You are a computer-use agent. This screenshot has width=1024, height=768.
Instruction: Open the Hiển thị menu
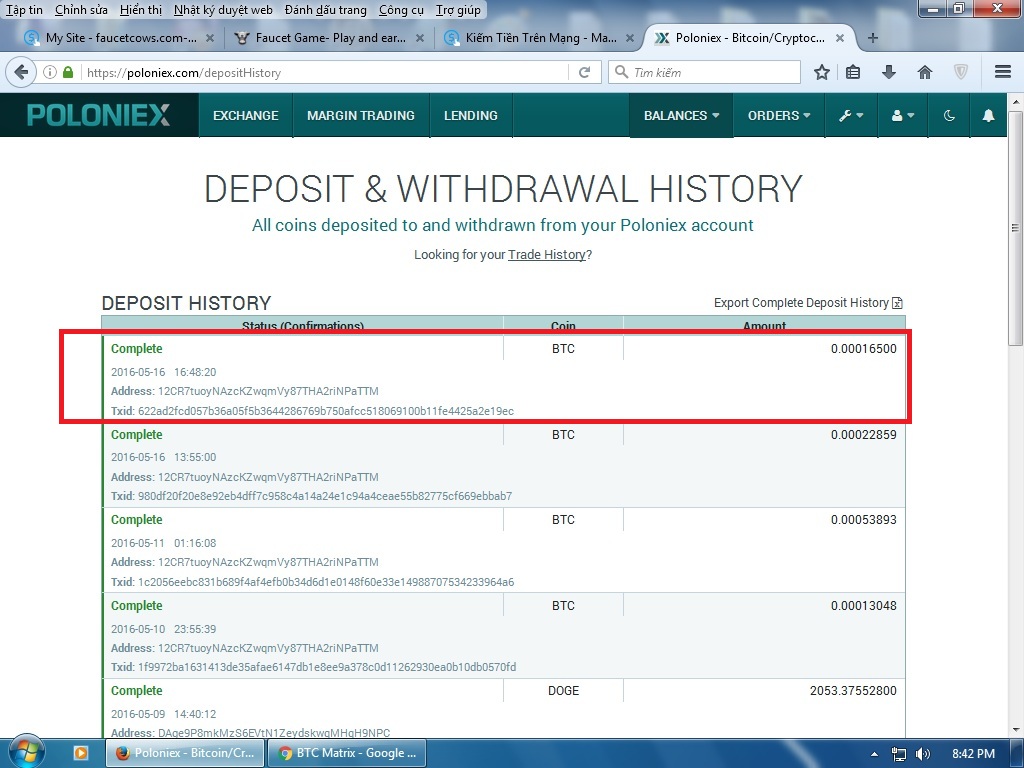pyautogui.click(x=141, y=10)
